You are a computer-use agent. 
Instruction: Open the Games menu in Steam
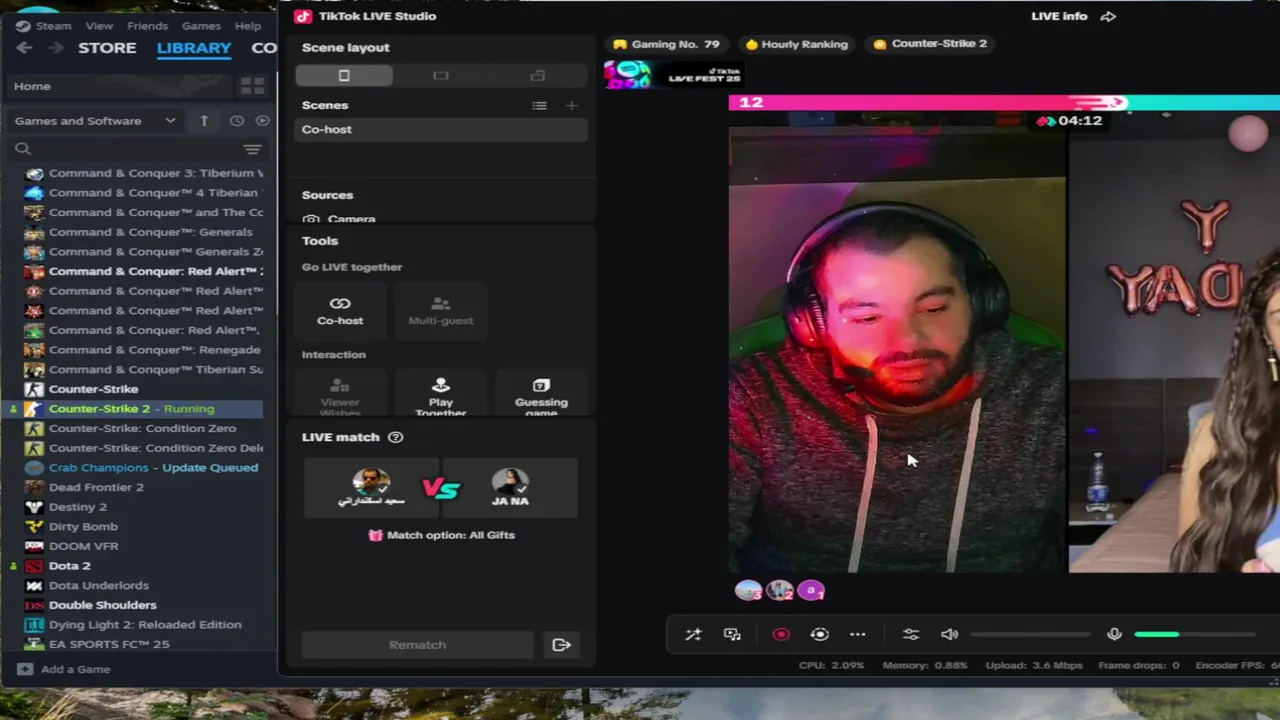pyautogui.click(x=201, y=26)
